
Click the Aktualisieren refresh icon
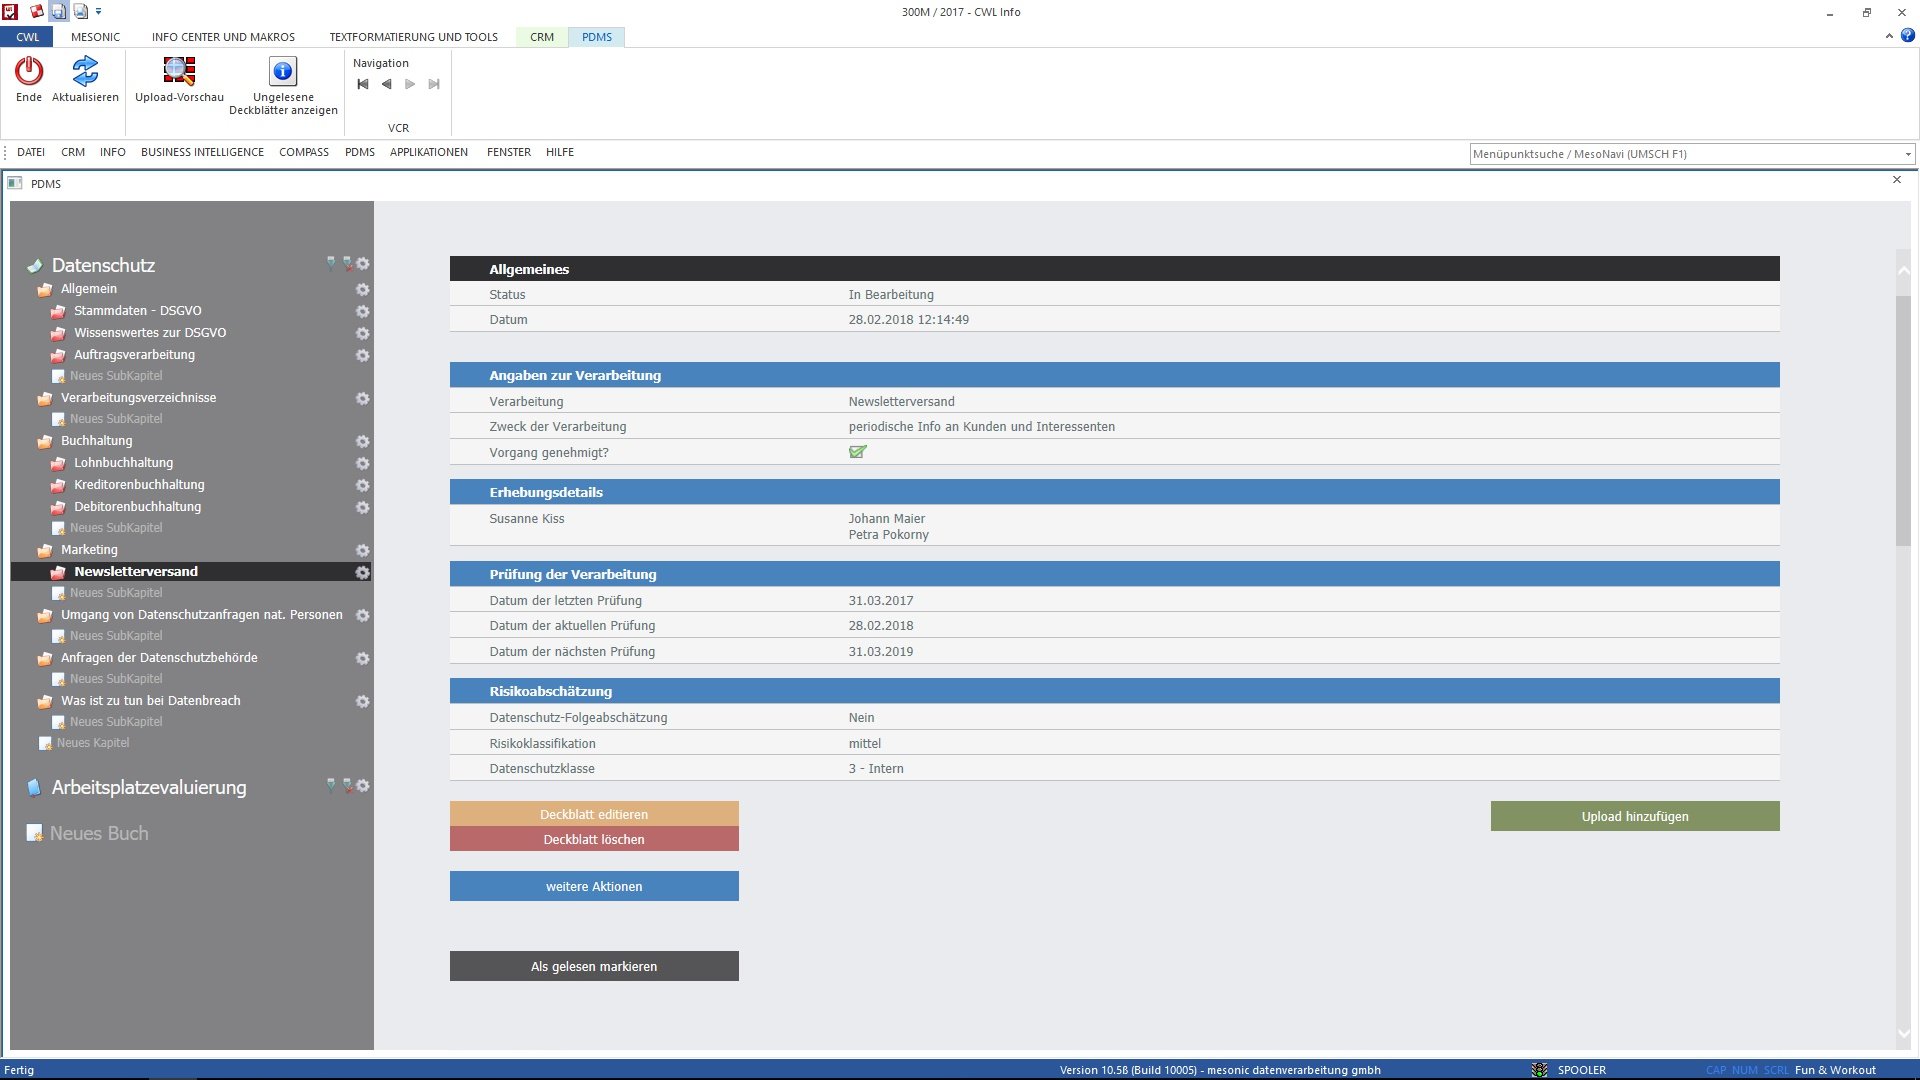coord(85,71)
